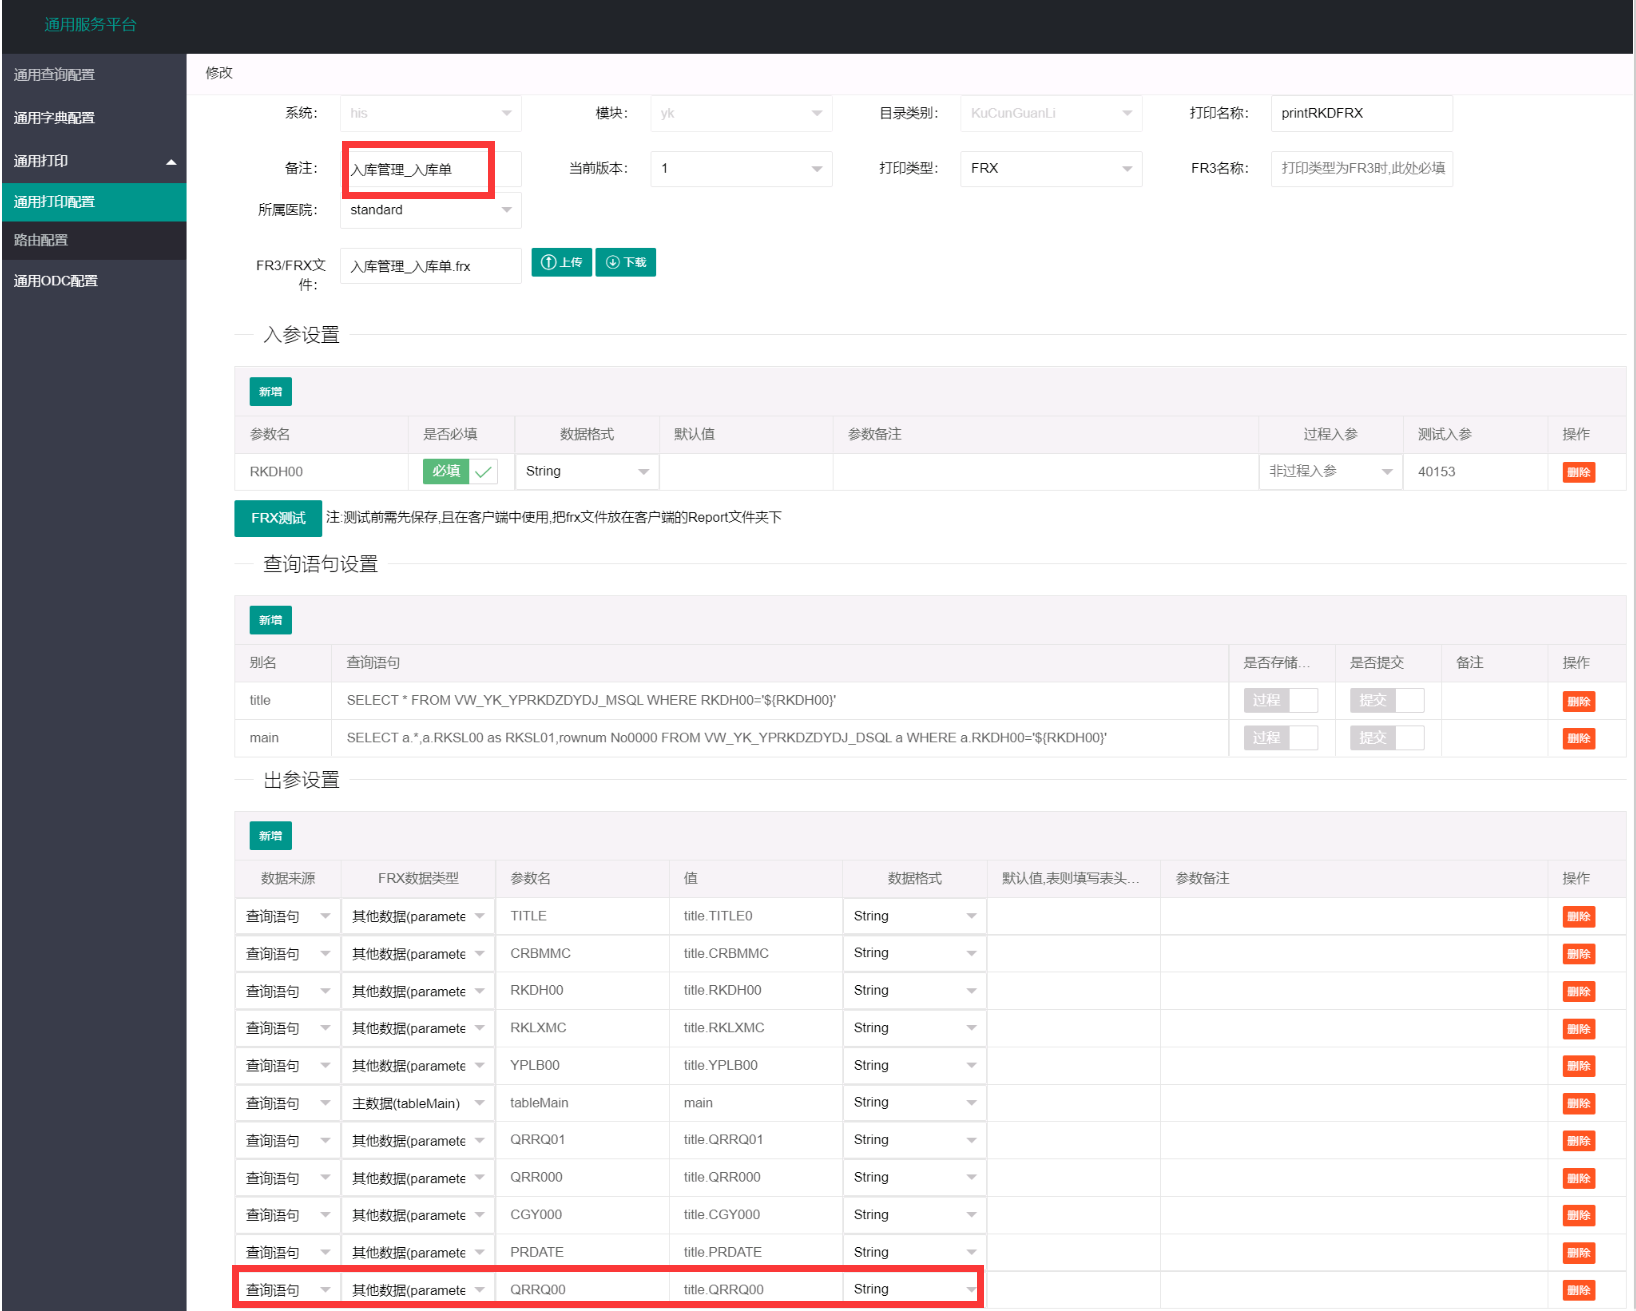The image size is (1636, 1311).
Task: Open the 所属医院 dropdown showing standard
Action: tap(430, 210)
